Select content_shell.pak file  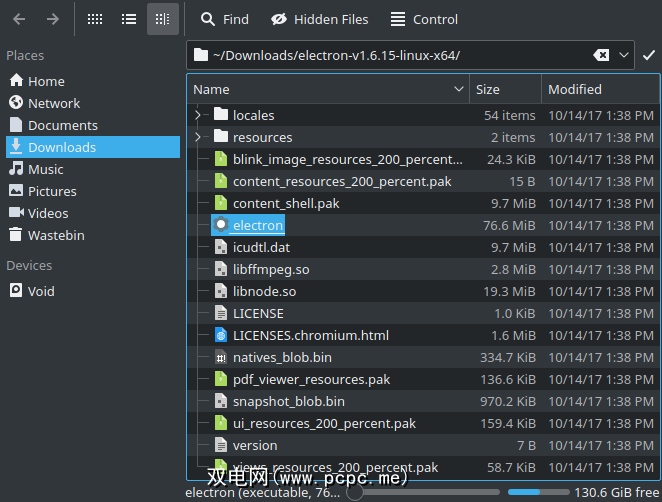[x=286, y=204]
